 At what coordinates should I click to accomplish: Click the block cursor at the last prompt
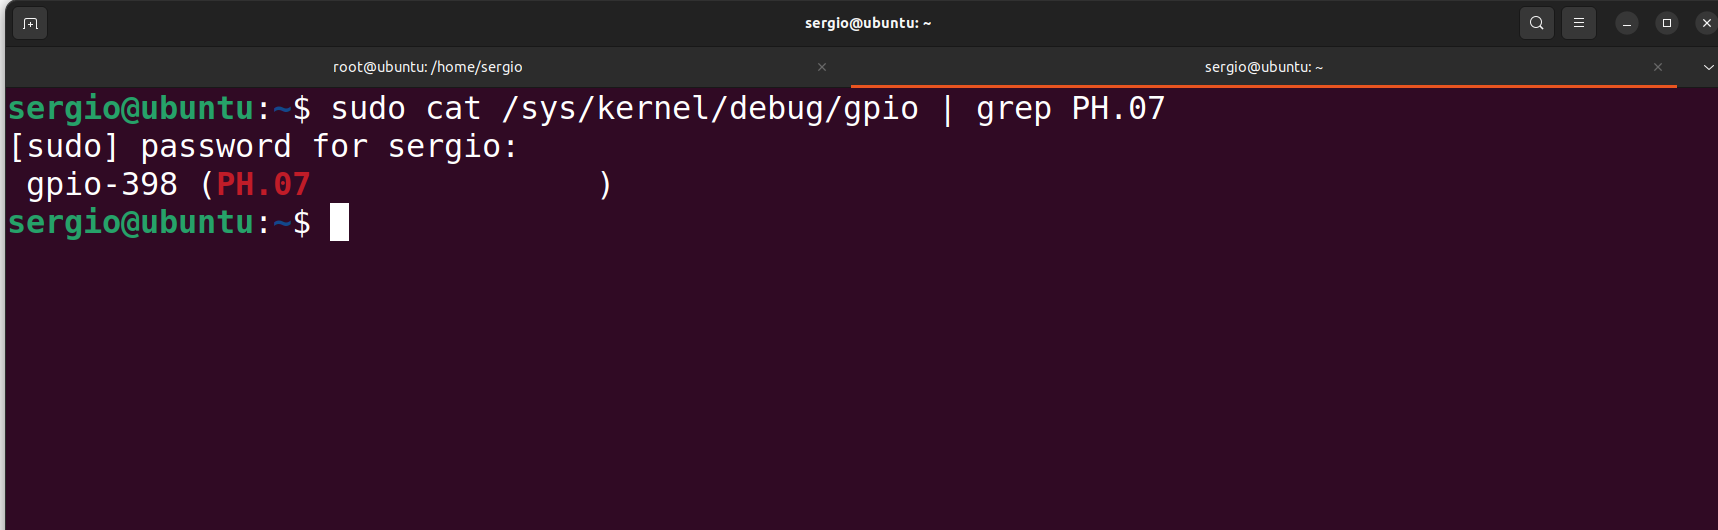point(340,222)
